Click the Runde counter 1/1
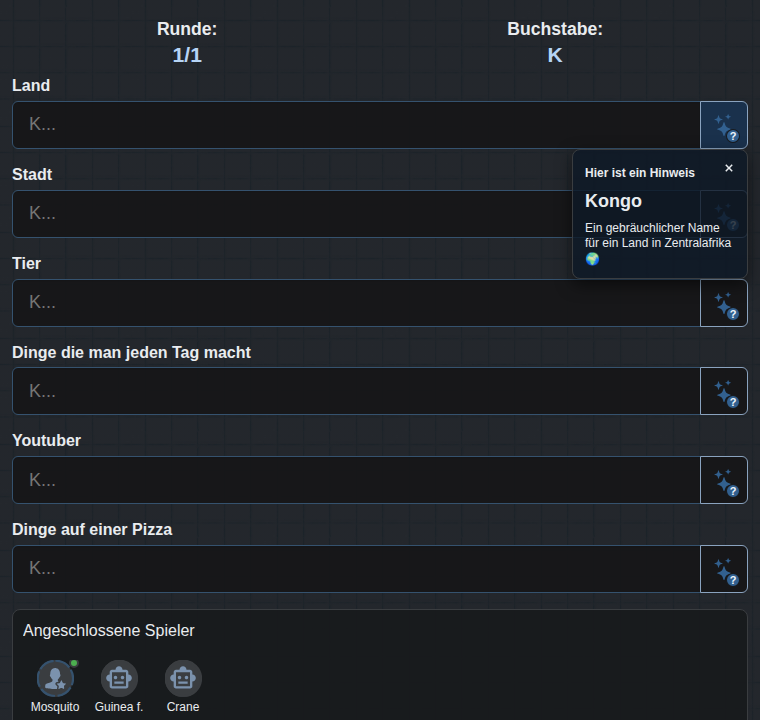 pos(187,55)
